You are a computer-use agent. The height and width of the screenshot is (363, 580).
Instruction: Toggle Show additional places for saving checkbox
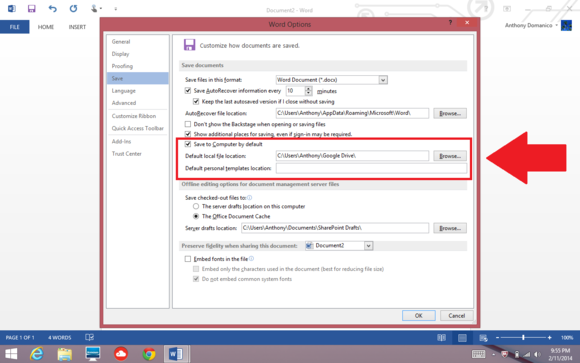[188, 134]
